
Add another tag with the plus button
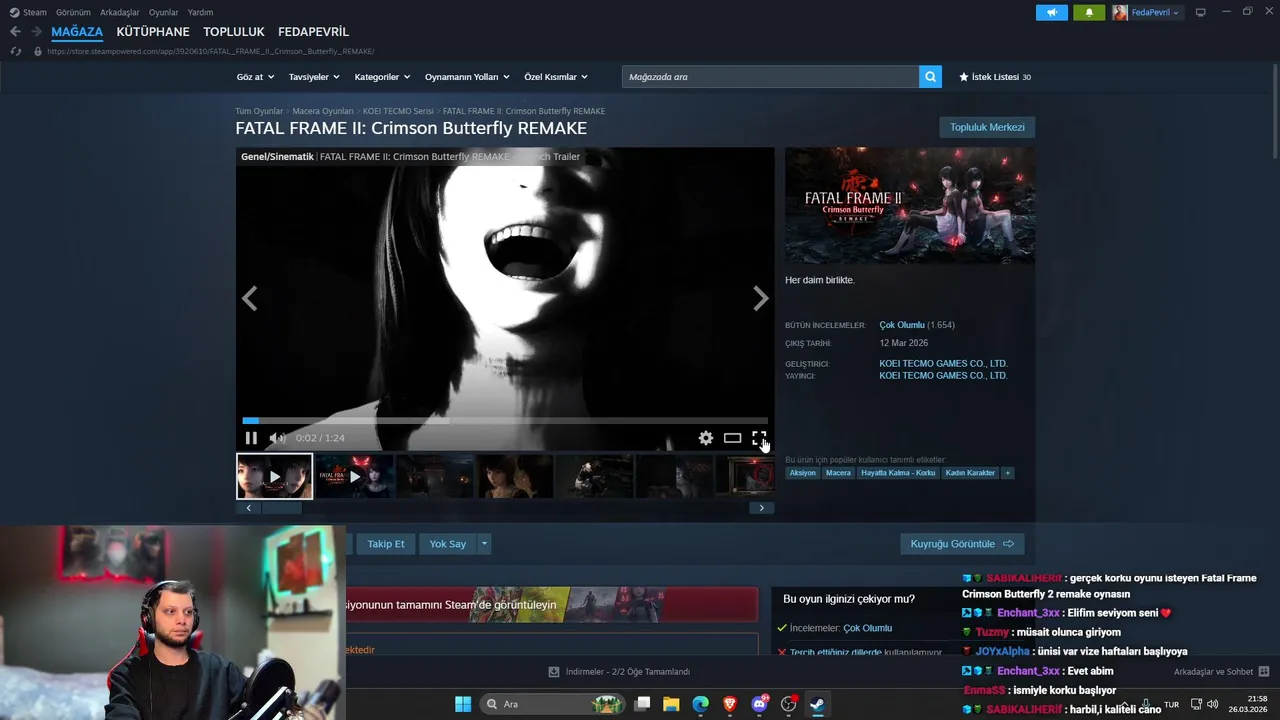[1007, 473]
